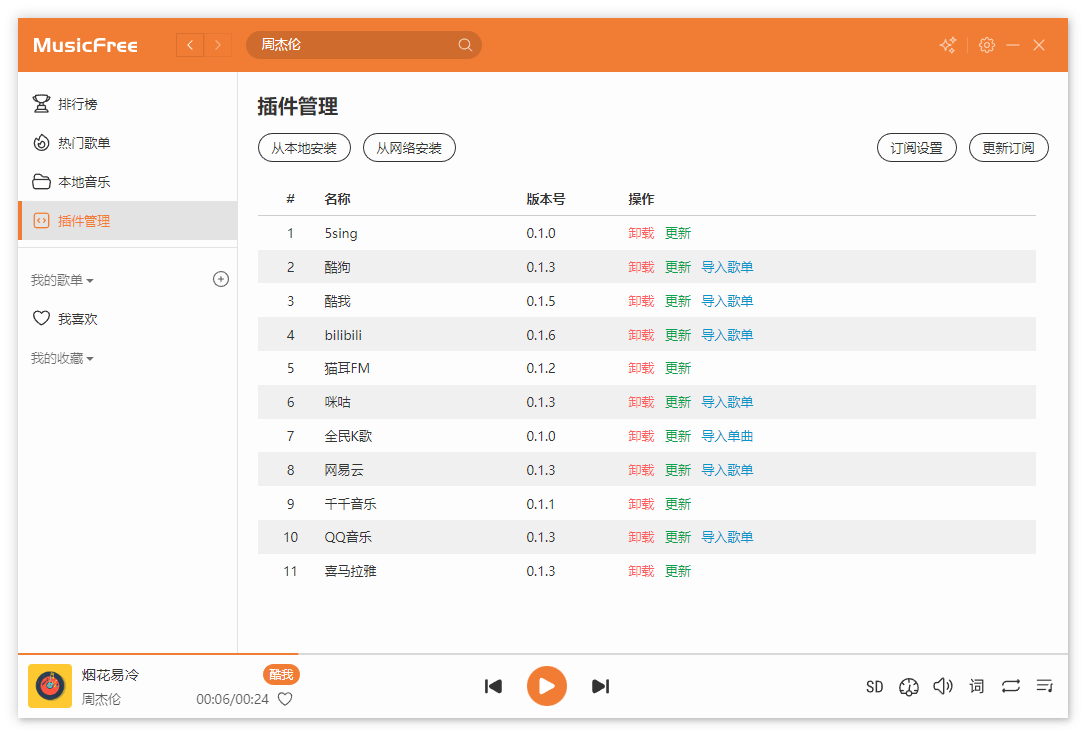This screenshot has height=738, width=1086.
Task: Click the sparkle theme icon in header
Action: (x=948, y=45)
